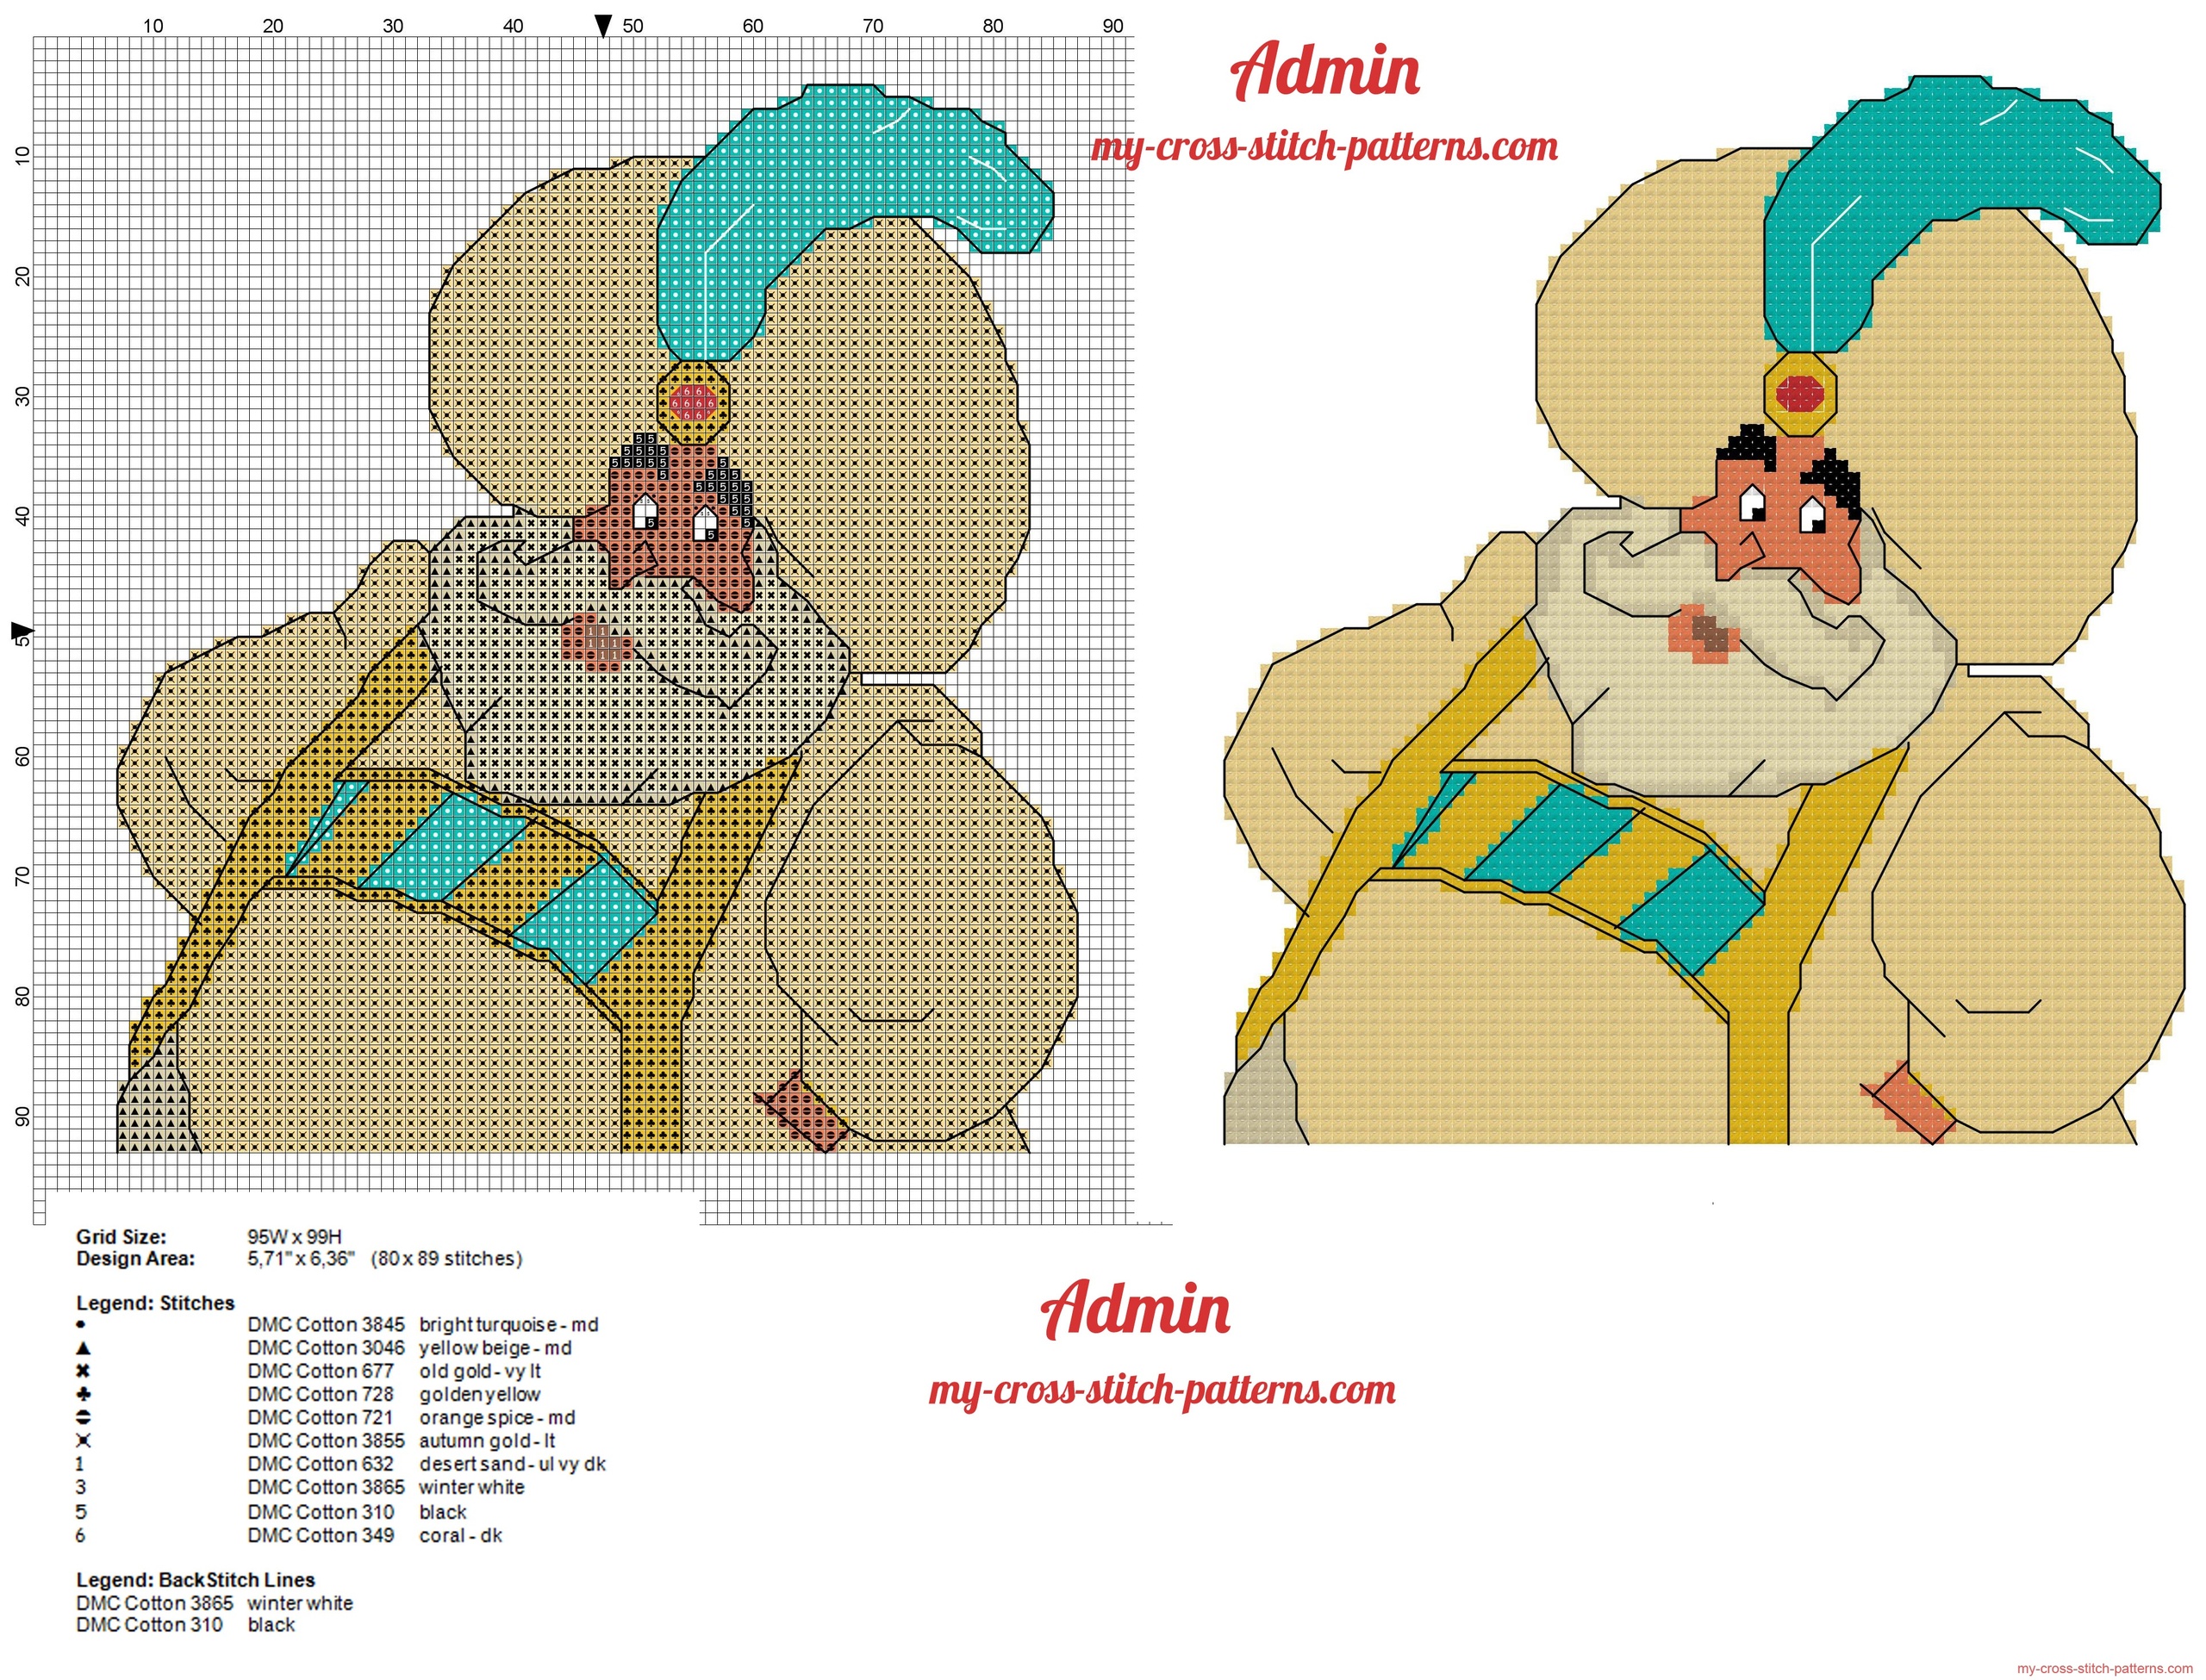Click 'DMC Cotton 3865' in BackStitch Lines legend
2206x1680 pixels.
click(155, 1603)
